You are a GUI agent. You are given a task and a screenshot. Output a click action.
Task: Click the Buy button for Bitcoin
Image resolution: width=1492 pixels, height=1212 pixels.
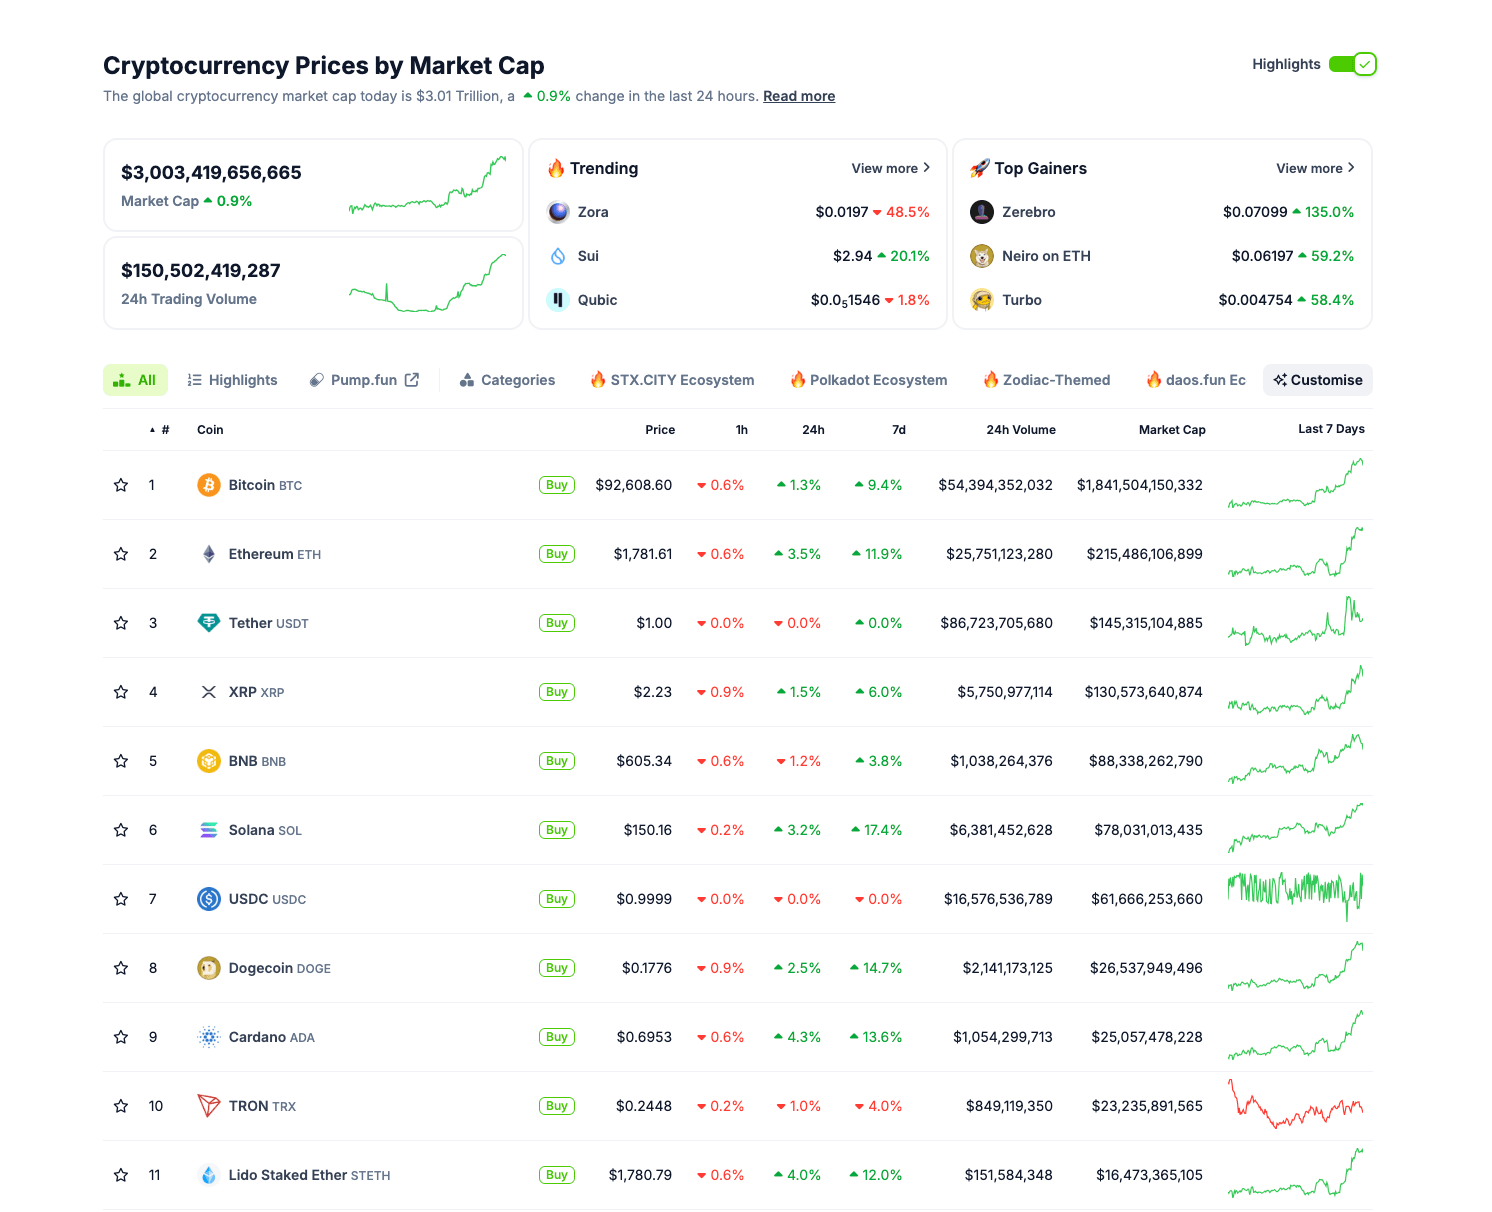557,484
